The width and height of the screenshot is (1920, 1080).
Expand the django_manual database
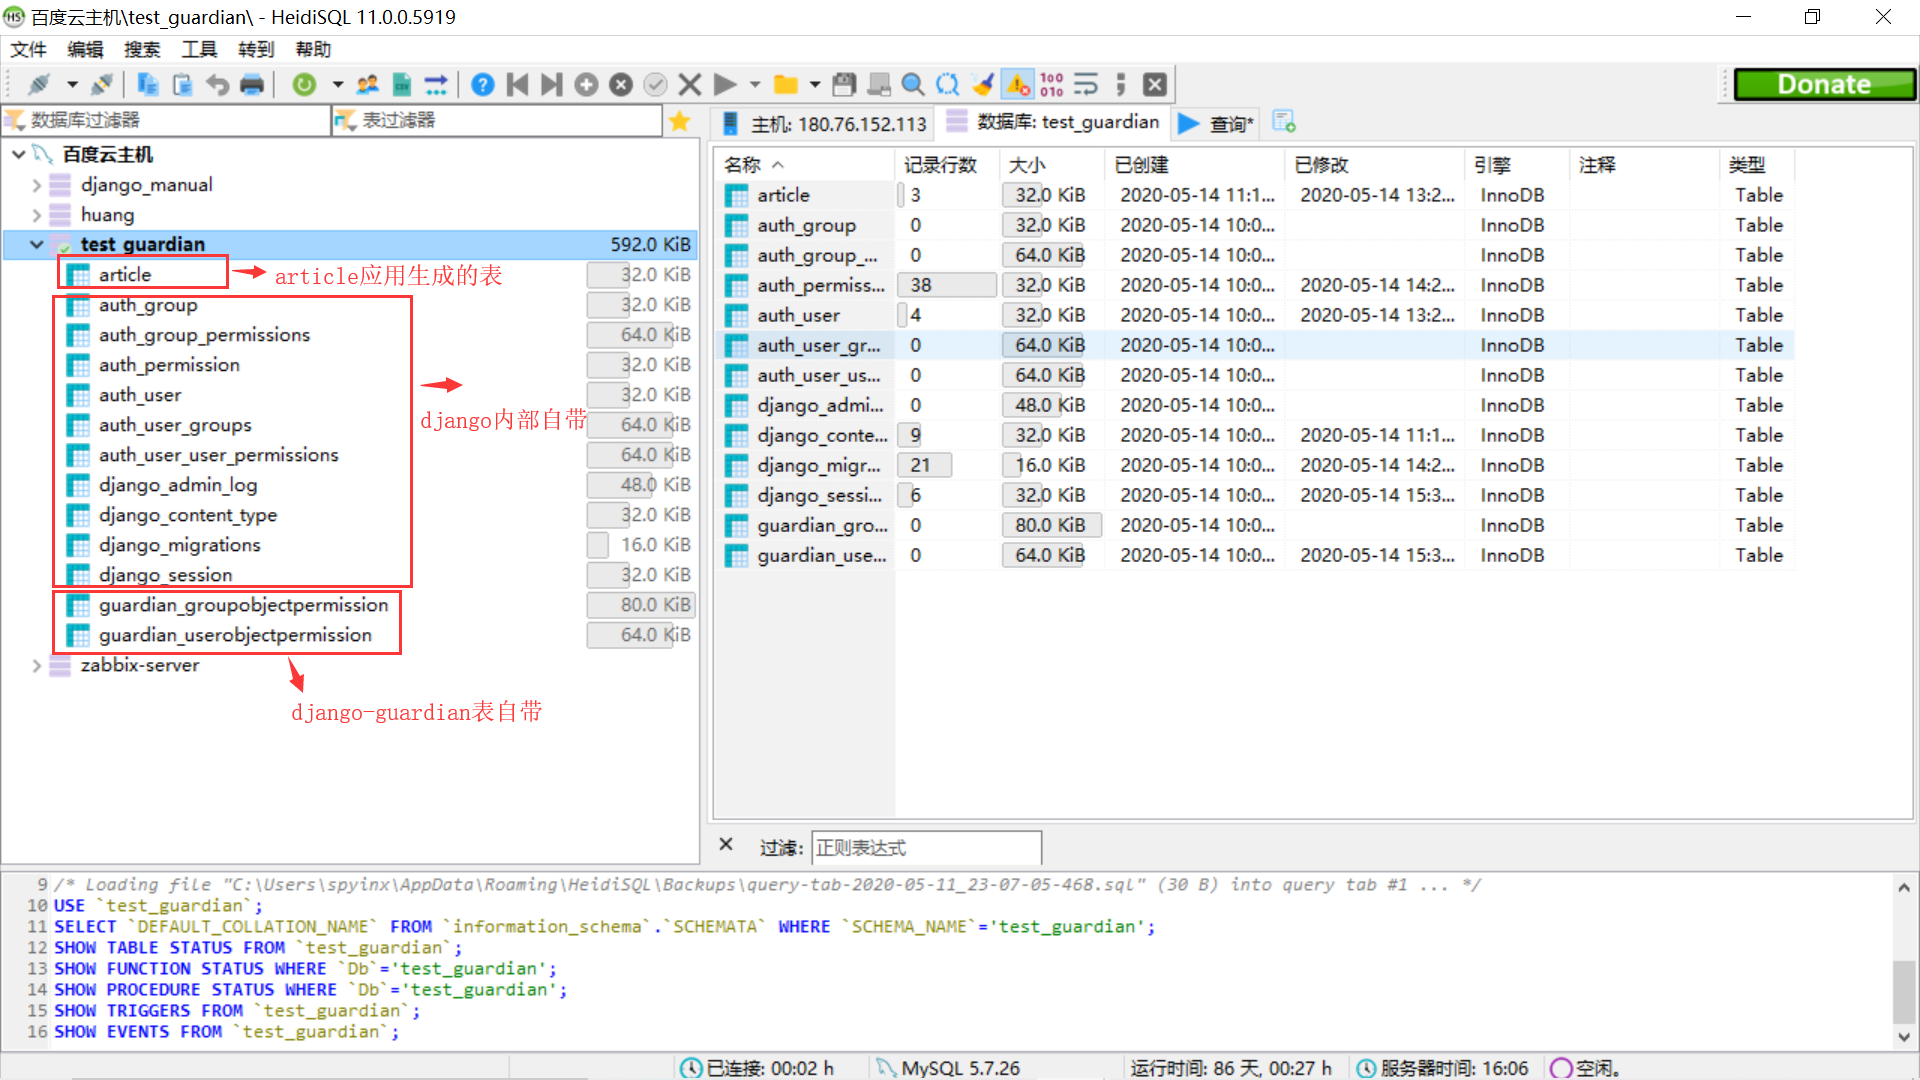click(37, 185)
